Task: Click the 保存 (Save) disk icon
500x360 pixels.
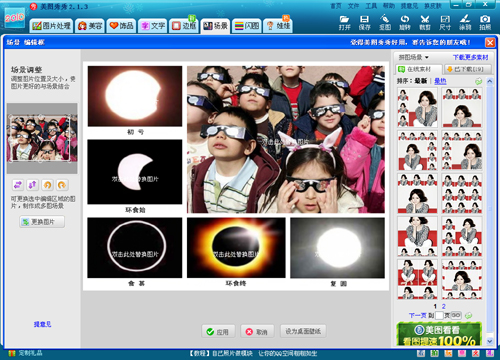Action: pos(364,23)
